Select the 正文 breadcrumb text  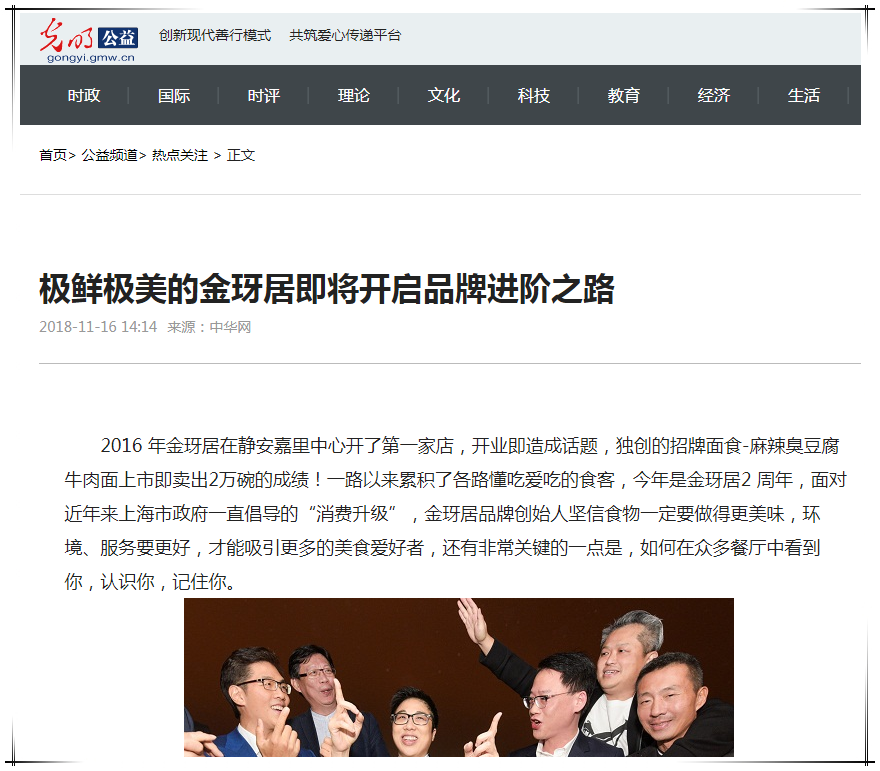pyautogui.click(x=241, y=155)
